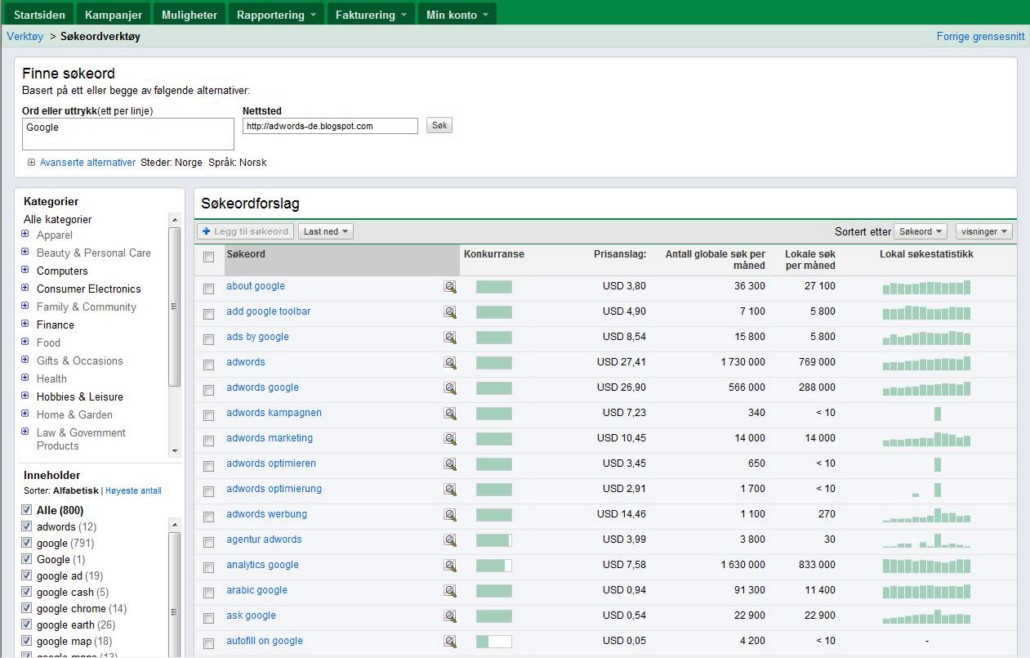This screenshot has height=658, width=1030.
Task: Click competition bar for 'analytics google'
Action: pos(494,565)
